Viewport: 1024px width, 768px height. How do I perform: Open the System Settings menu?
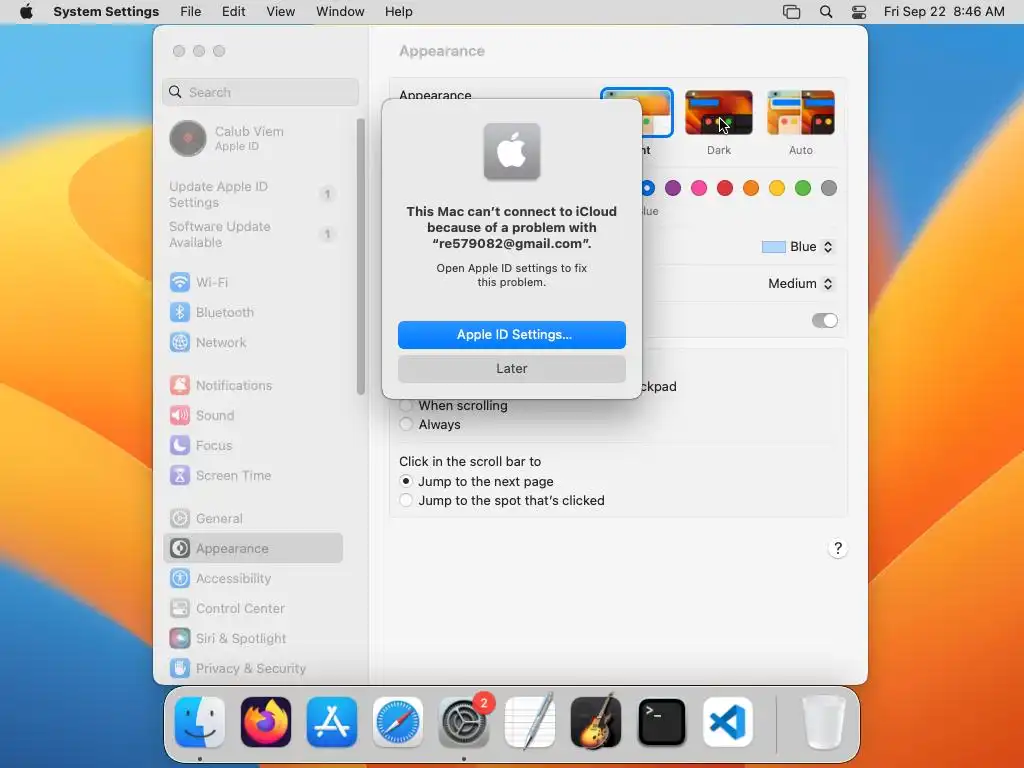click(106, 12)
